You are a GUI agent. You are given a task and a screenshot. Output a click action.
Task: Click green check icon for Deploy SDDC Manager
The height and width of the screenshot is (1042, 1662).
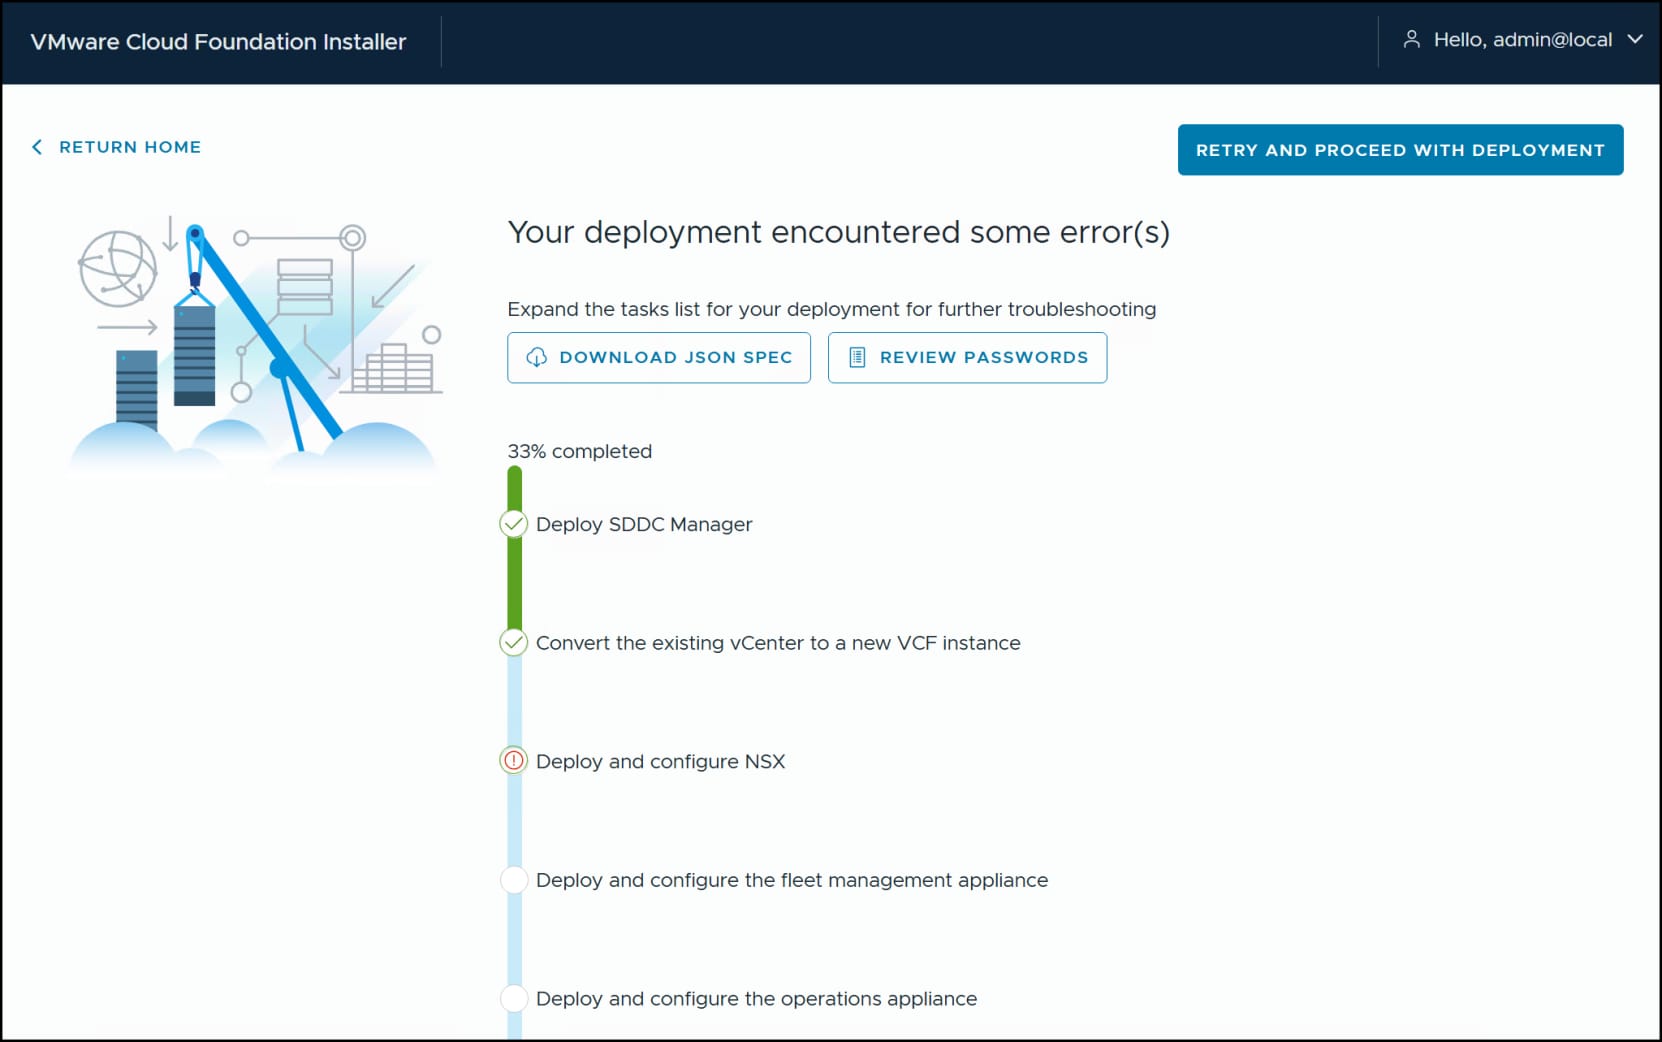[514, 524]
